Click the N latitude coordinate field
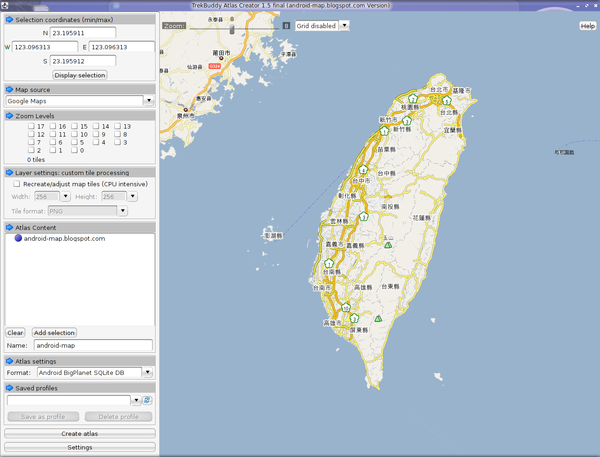 tap(83, 33)
